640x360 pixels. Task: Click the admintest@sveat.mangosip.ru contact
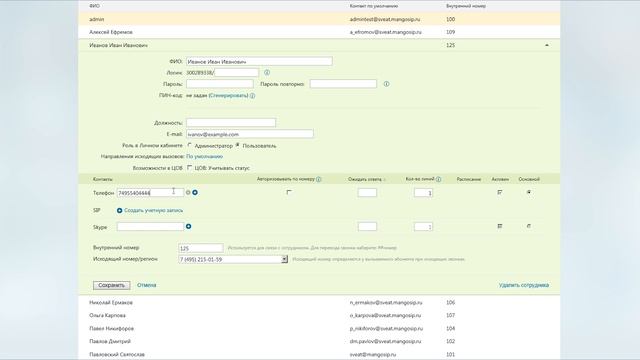[x=385, y=19]
